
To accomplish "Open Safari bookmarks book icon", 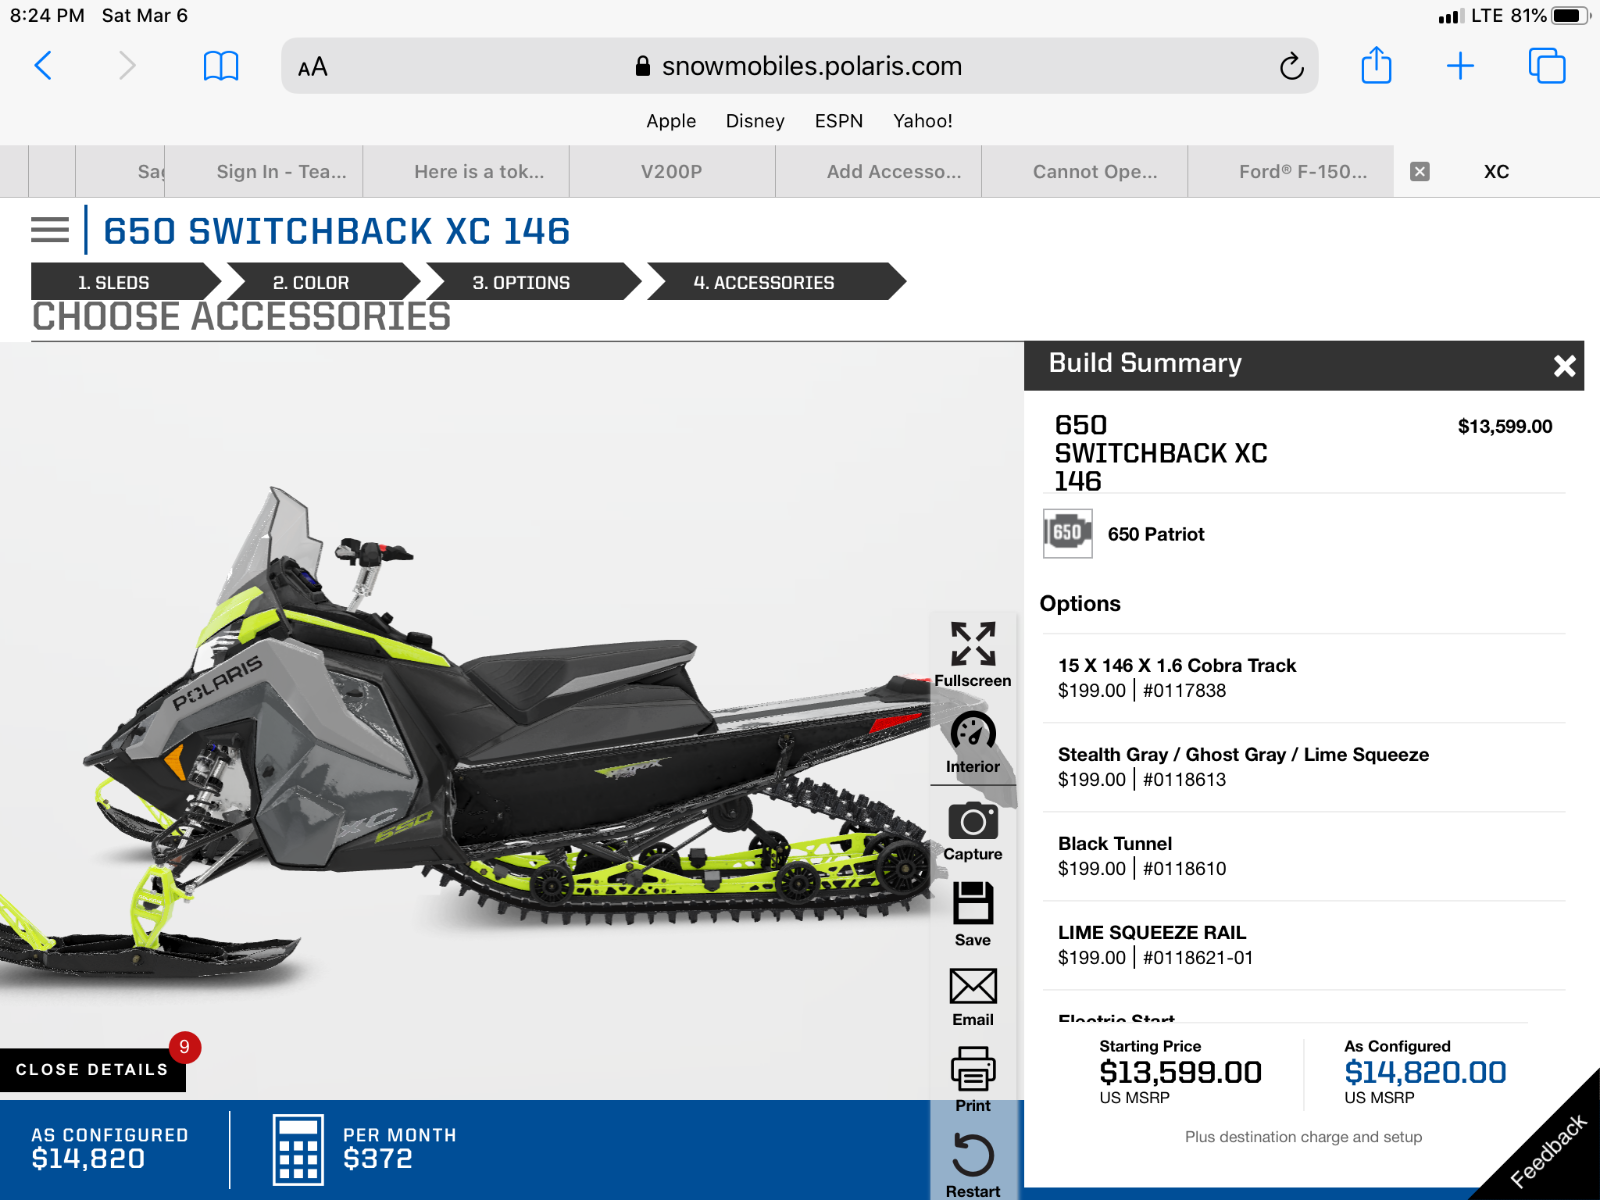I will pos(221,66).
